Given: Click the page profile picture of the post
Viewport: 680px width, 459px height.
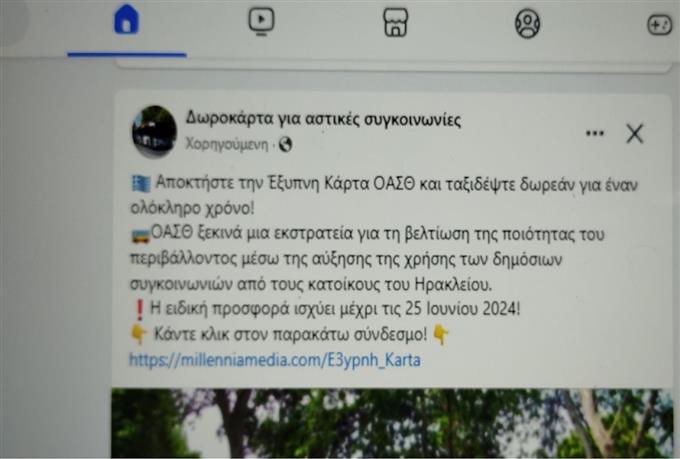Looking at the screenshot, I should [154, 131].
